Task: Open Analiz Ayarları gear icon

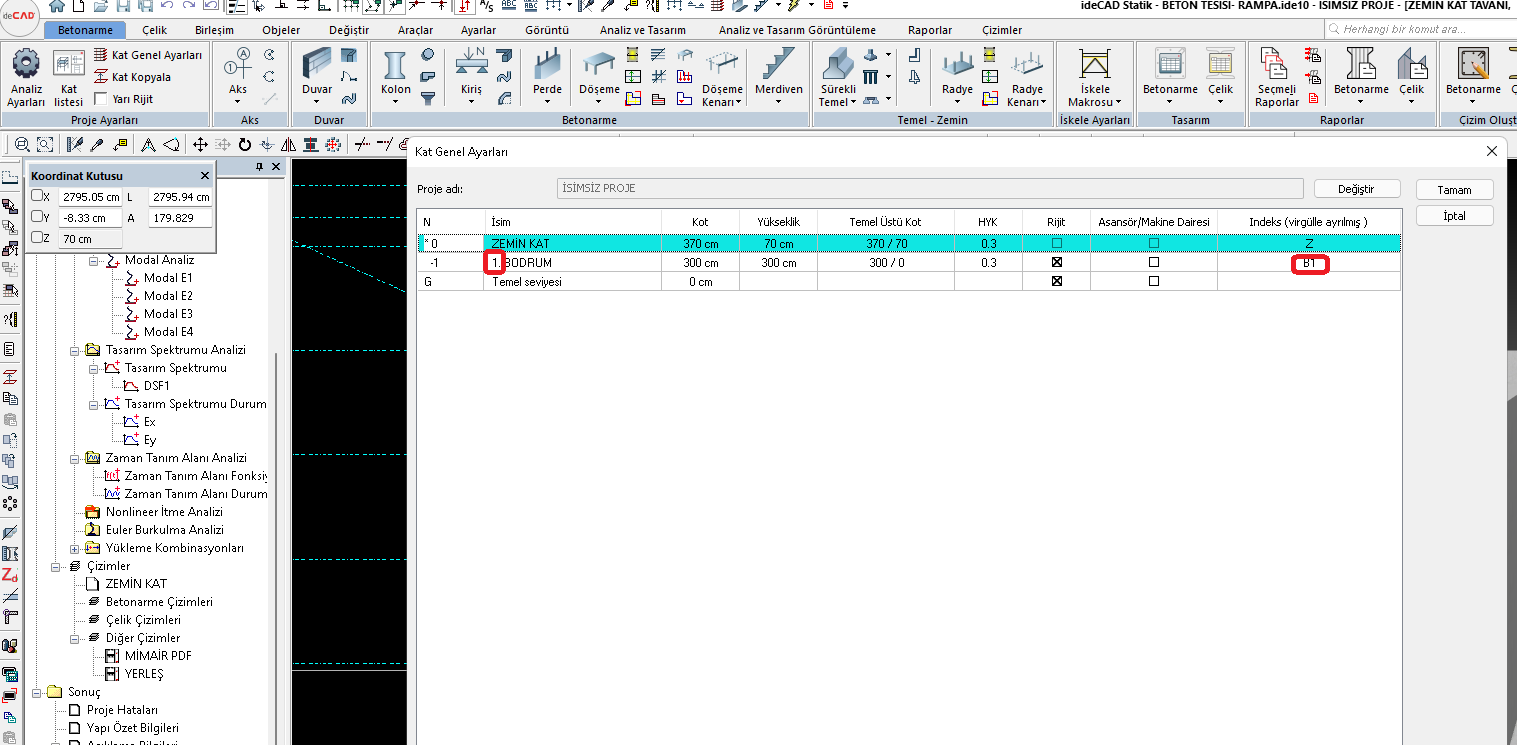Action: click(26, 66)
